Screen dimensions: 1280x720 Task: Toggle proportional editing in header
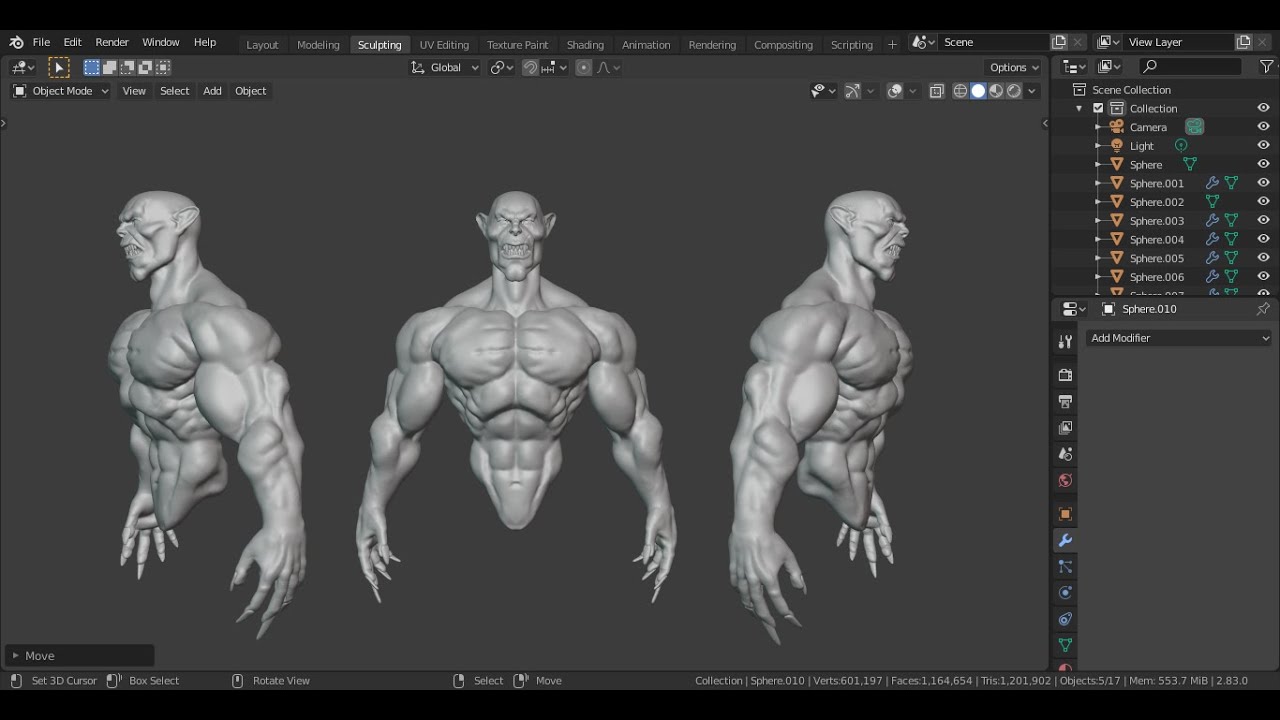[584, 67]
